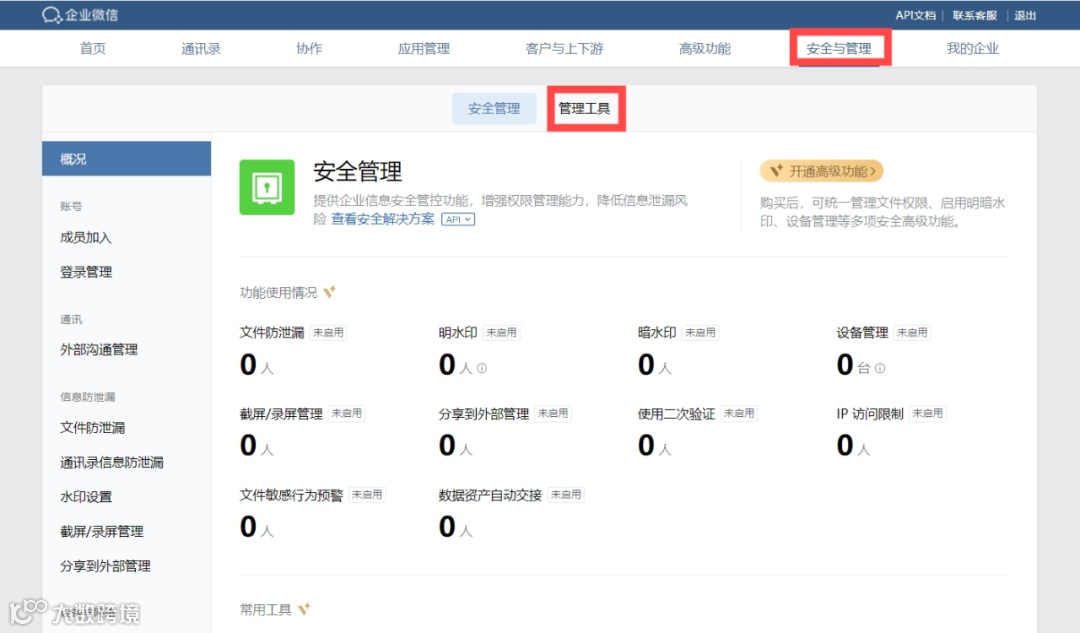This screenshot has width=1080, height=633.
Task: Select 水印设置 in the sidebar
Action: (x=86, y=497)
